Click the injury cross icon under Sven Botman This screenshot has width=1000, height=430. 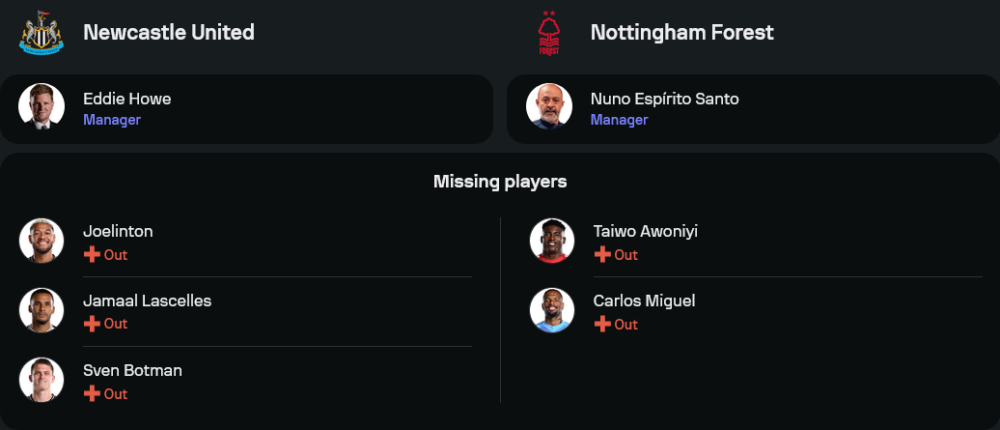pos(91,394)
